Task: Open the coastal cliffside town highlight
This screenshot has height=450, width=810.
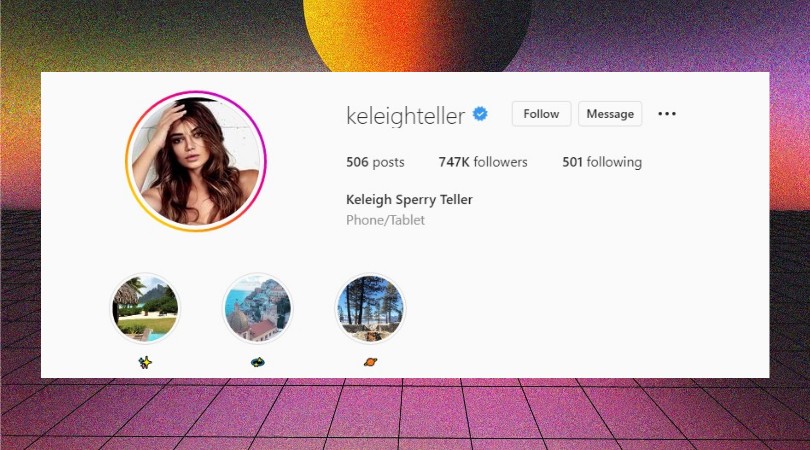Action: pos(257,308)
